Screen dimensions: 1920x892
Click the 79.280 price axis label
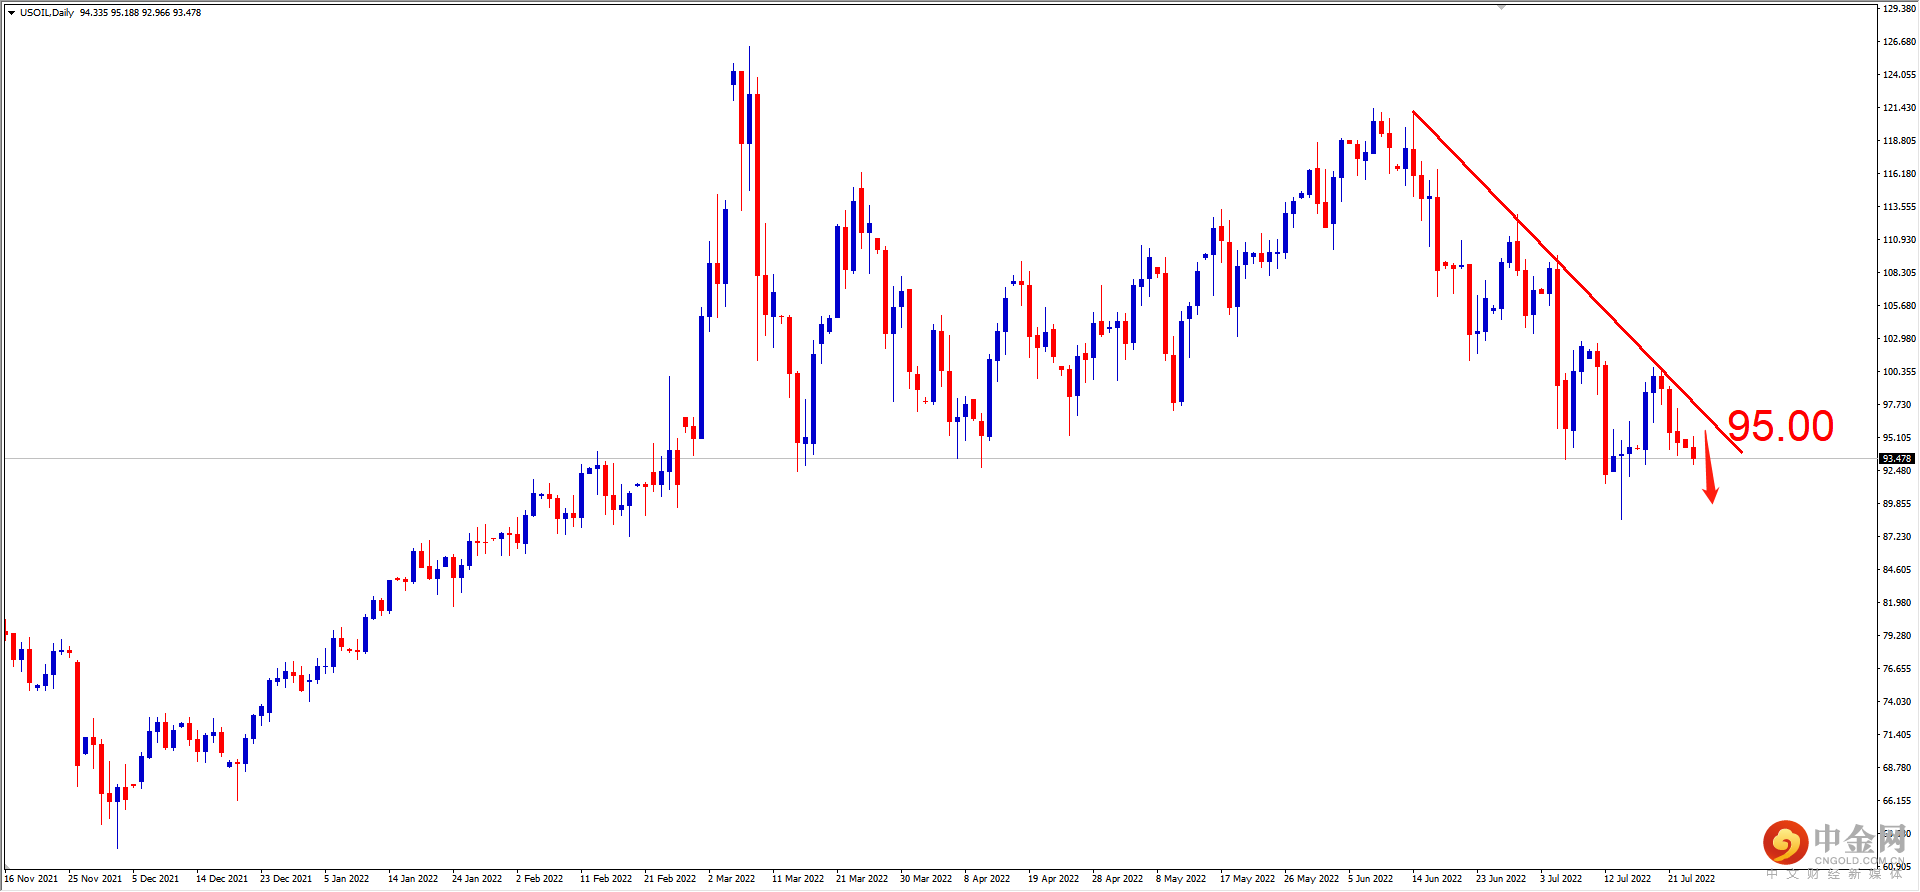pos(1897,636)
